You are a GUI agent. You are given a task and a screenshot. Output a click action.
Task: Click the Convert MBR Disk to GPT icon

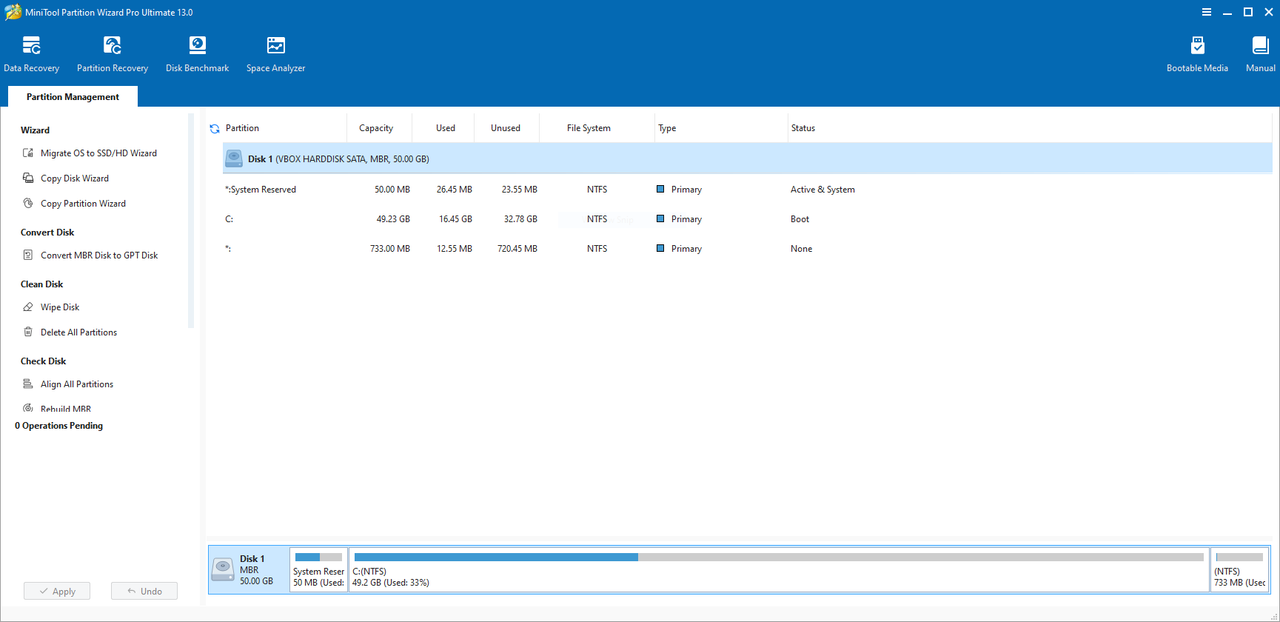(x=29, y=255)
